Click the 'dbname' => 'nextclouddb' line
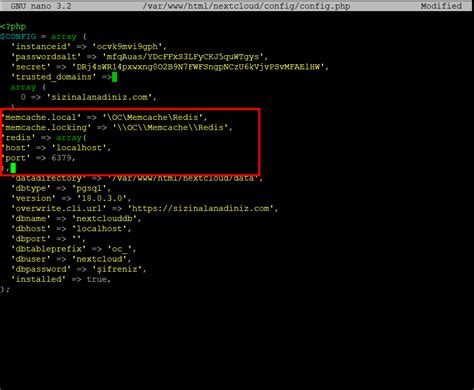Viewport: 474px width, 390px height. (x=76, y=219)
